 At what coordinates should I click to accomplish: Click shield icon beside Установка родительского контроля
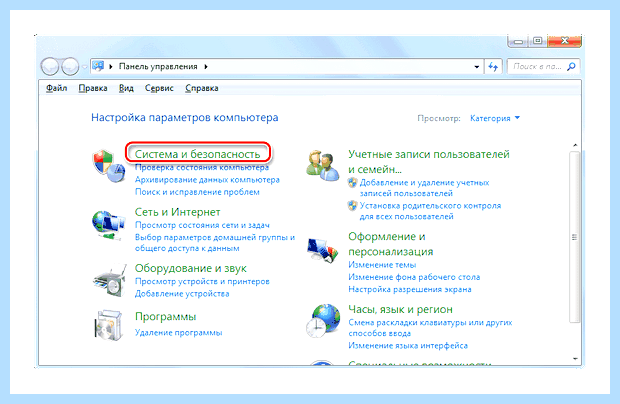352,206
